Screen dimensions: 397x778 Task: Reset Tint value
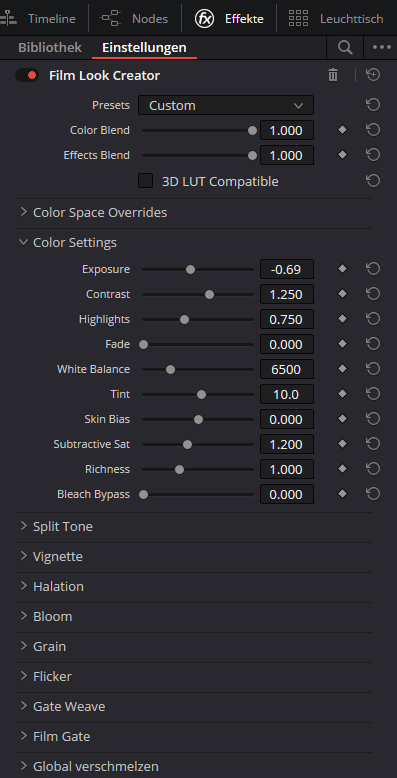point(373,394)
